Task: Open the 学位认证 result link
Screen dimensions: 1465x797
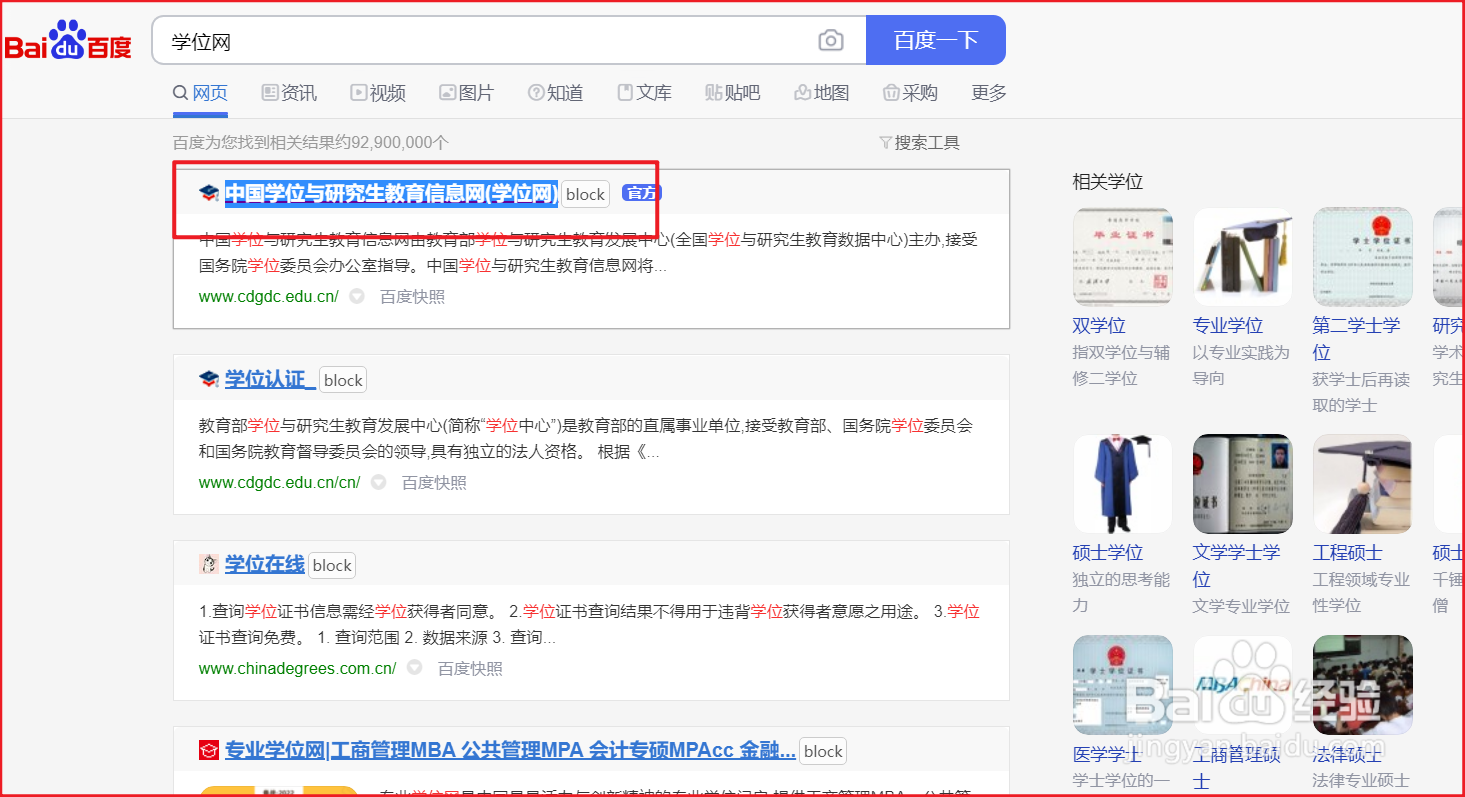Action: pyautogui.click(x=270, y=380)
